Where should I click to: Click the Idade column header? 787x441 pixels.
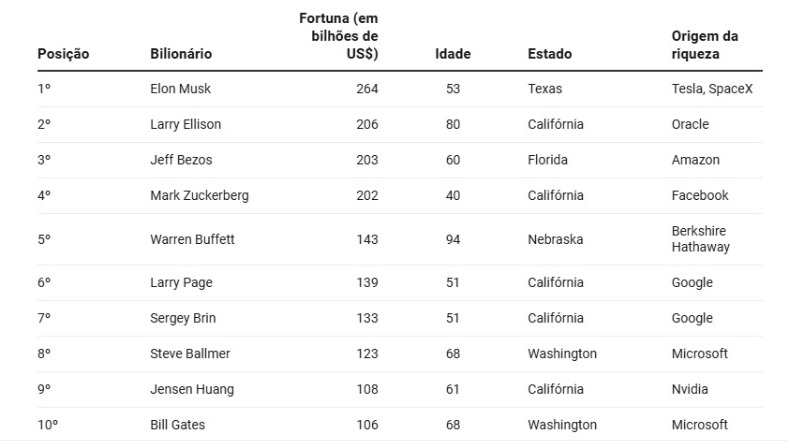click(453, 54)
